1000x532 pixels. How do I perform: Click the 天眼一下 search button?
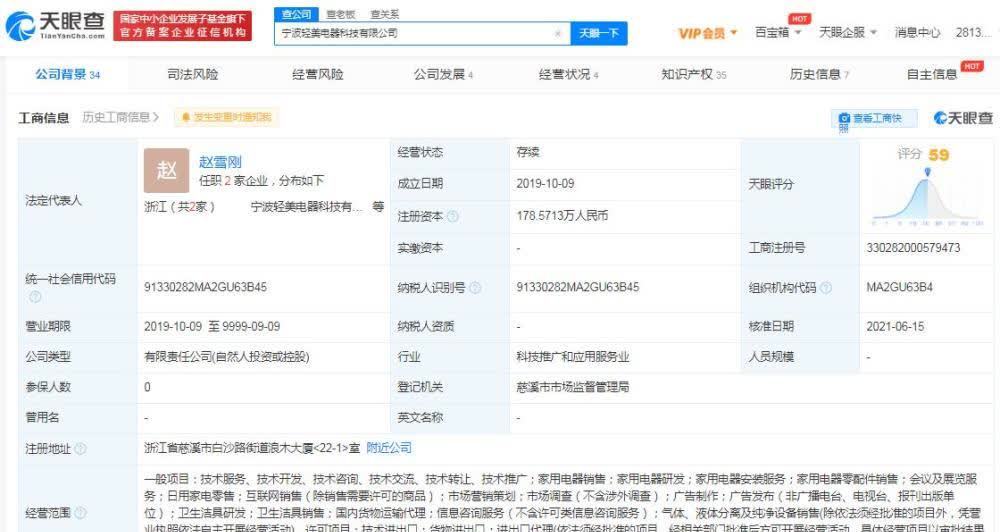tap(599, 33)
